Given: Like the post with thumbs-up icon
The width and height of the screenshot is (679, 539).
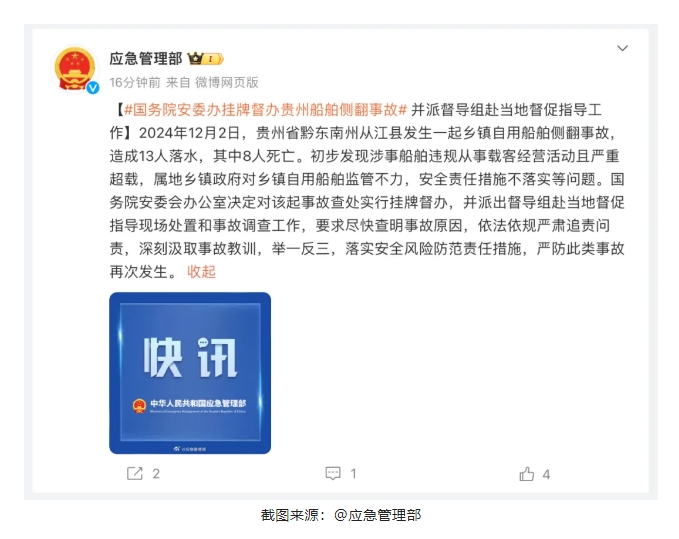Looking at the screenshot, I should 527,474.
